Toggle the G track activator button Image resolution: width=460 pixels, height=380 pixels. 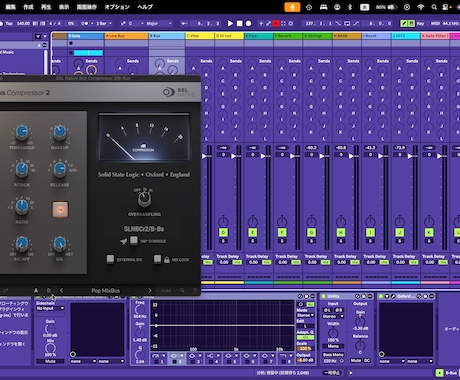pos(311,232)
